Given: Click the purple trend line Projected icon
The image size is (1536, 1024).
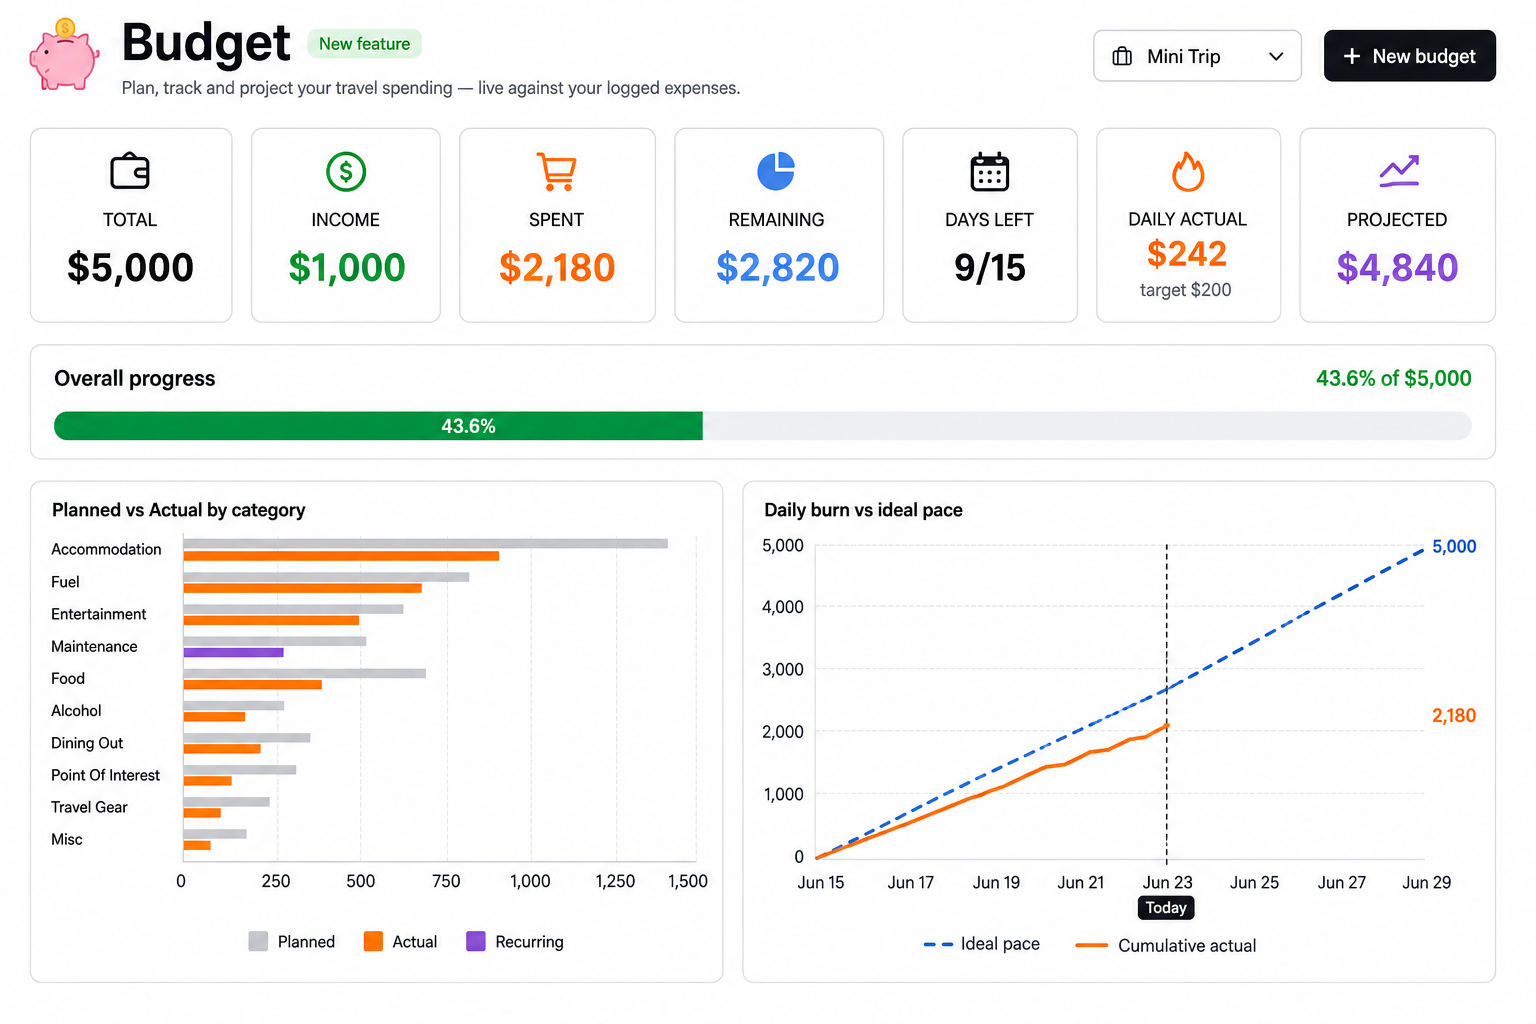Looking at the screenshot, I should [1399, 171].
